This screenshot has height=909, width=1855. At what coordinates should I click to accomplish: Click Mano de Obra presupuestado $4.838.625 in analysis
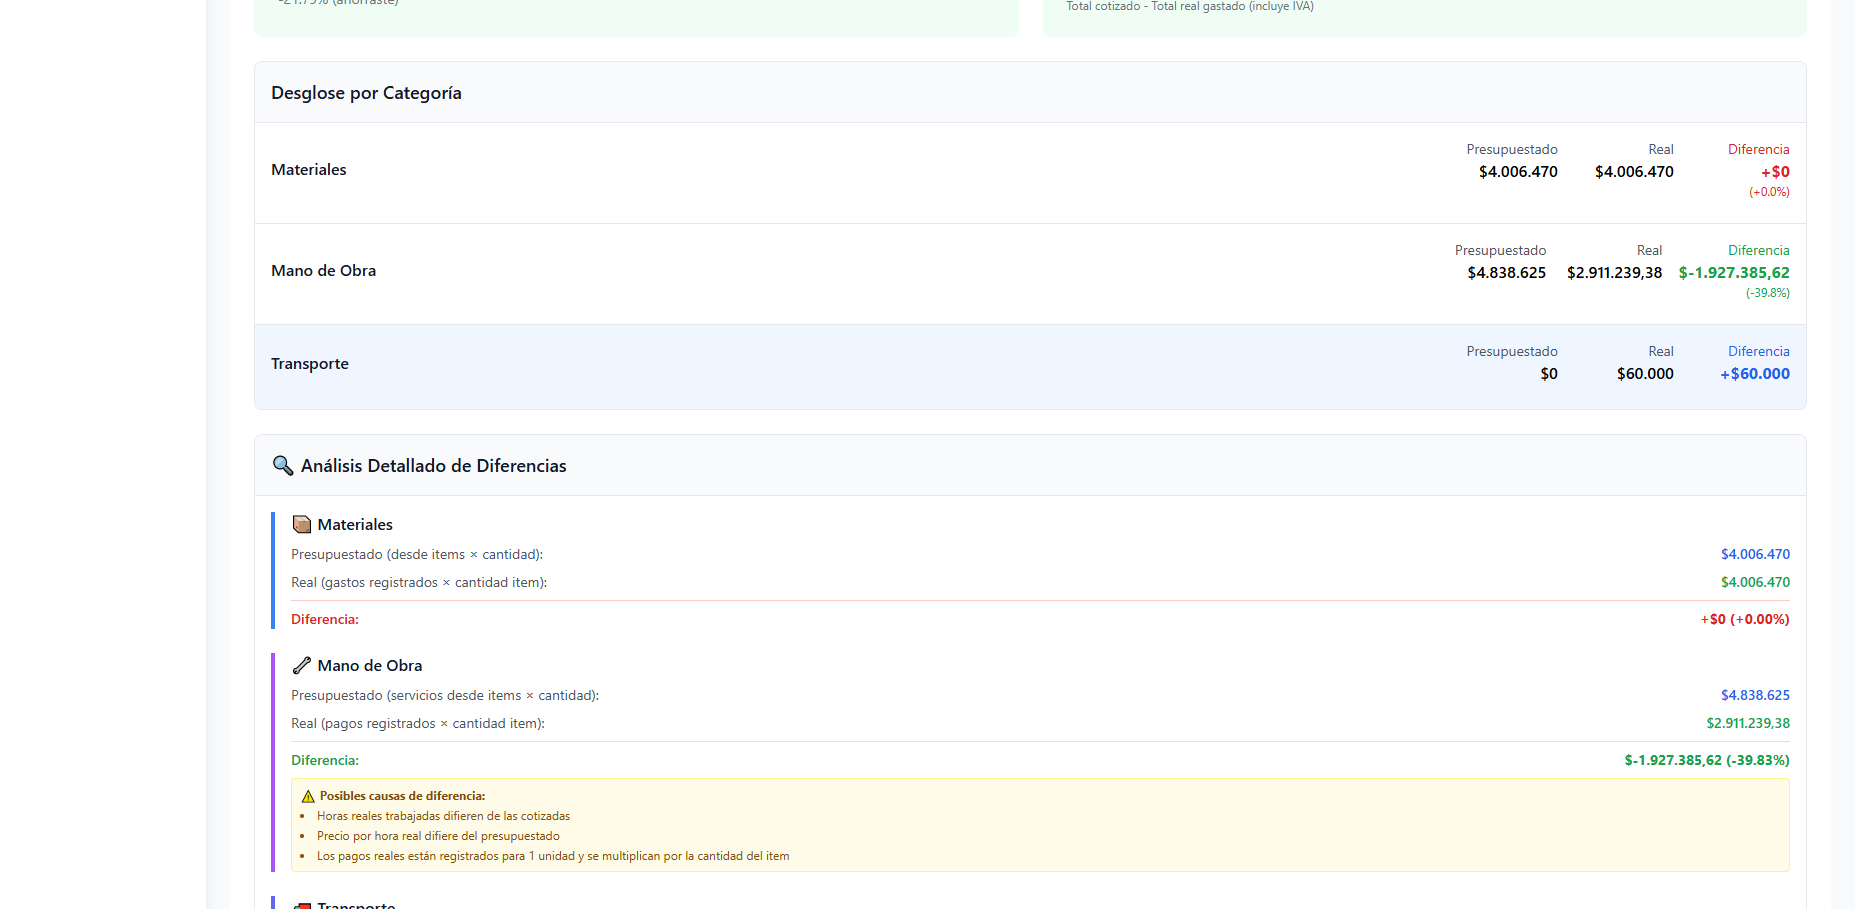(x=1754, y=696)
